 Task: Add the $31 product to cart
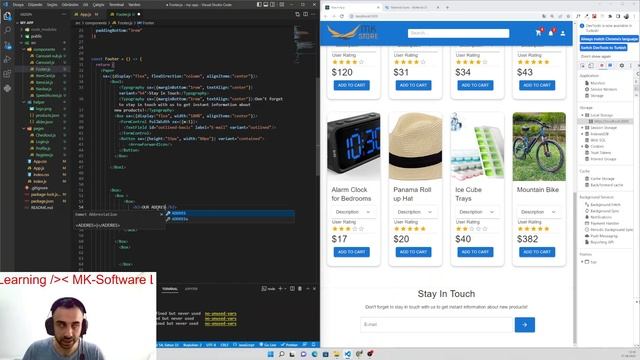[413, 85]
